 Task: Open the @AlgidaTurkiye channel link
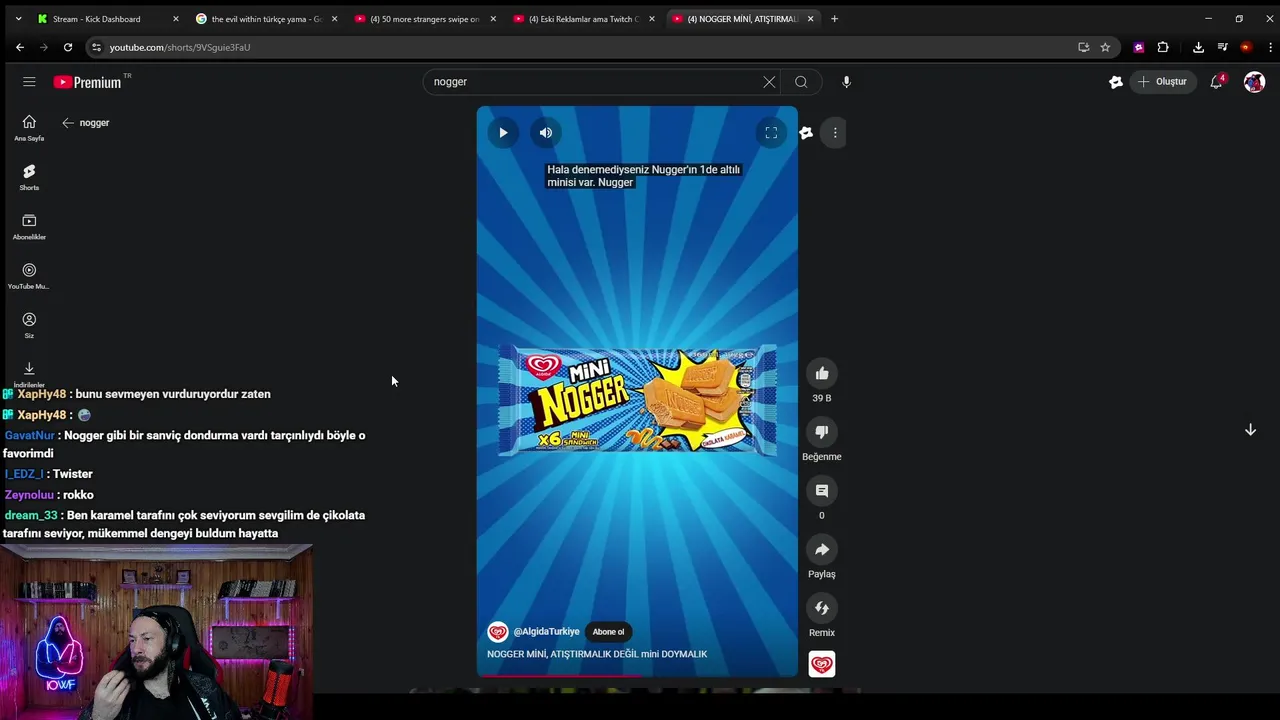pos(546,632)
